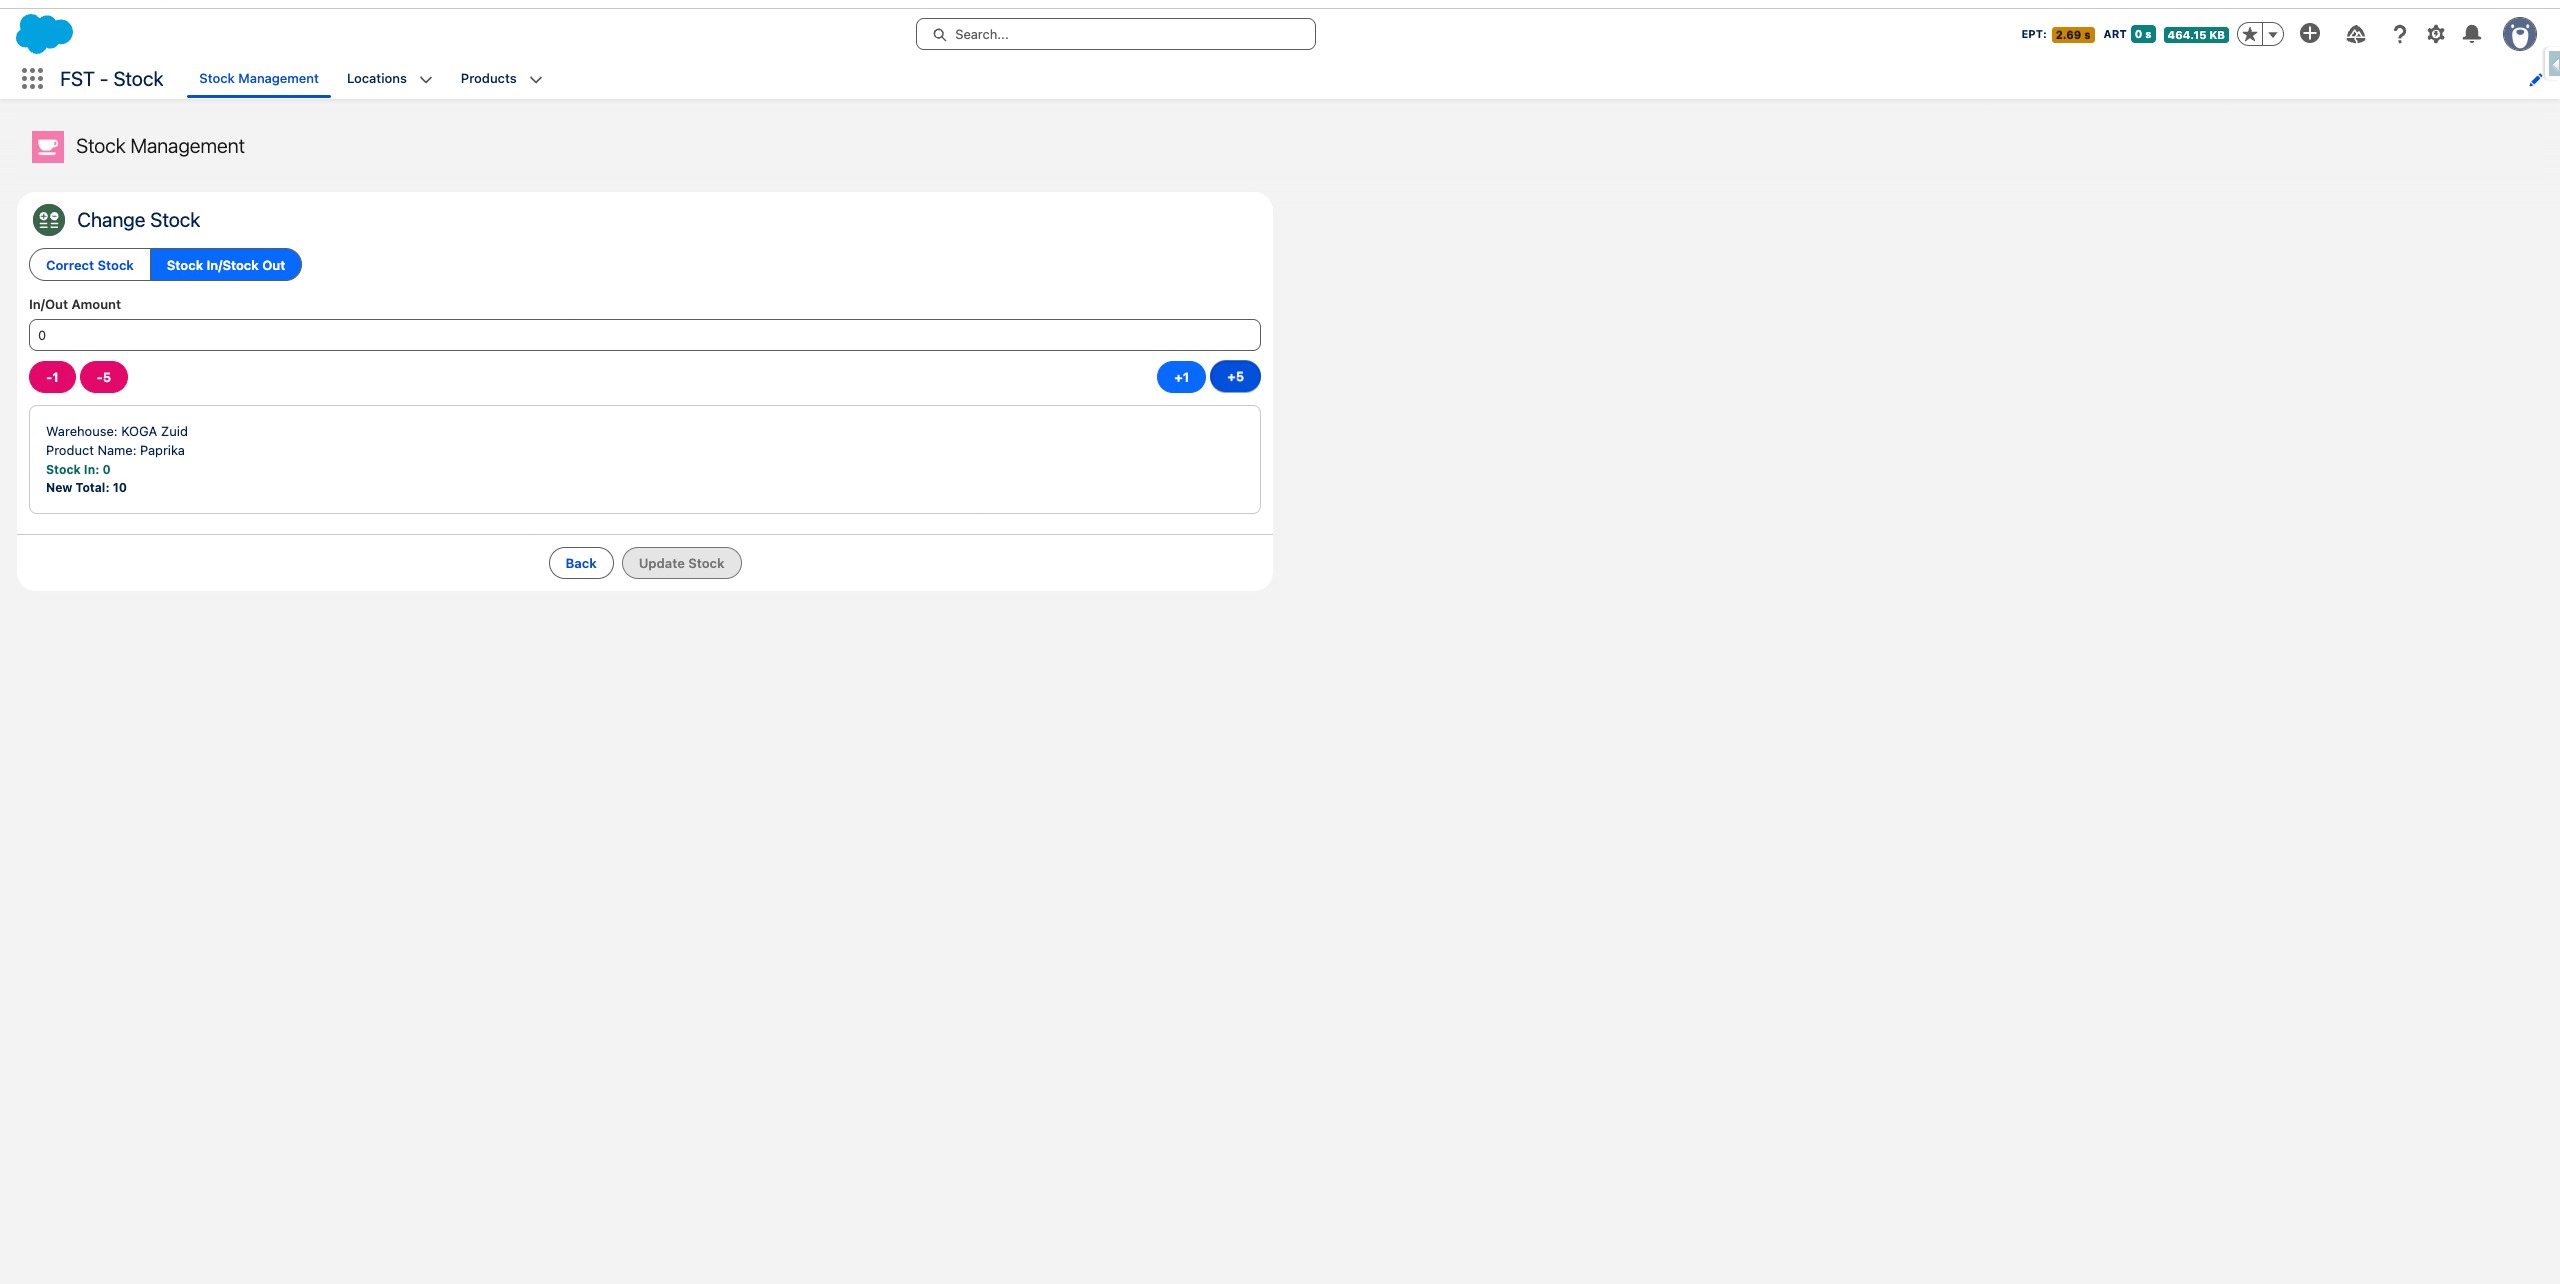Open the user profile avatar
Viewport: 2560px width, 1284px height.
point(2519,34)
